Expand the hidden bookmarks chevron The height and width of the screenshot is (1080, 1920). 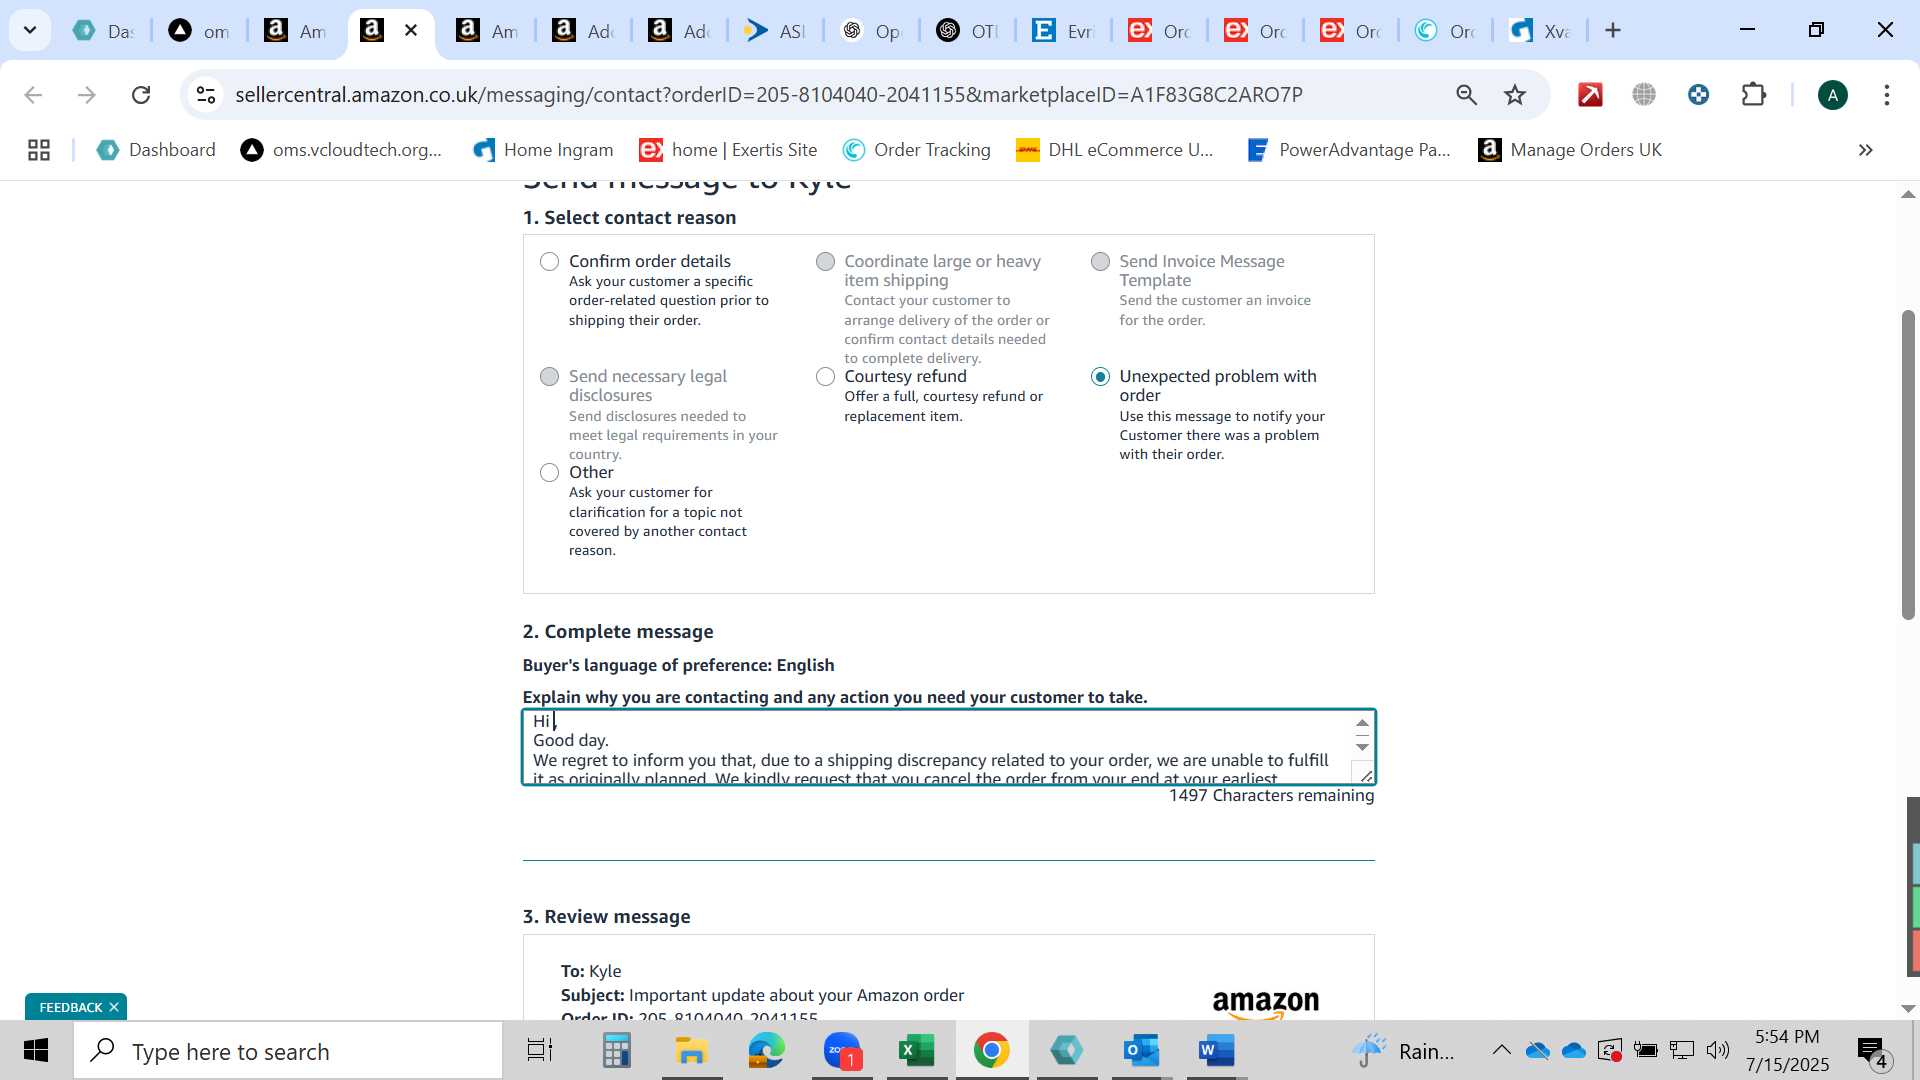(x=1865, y=150)
